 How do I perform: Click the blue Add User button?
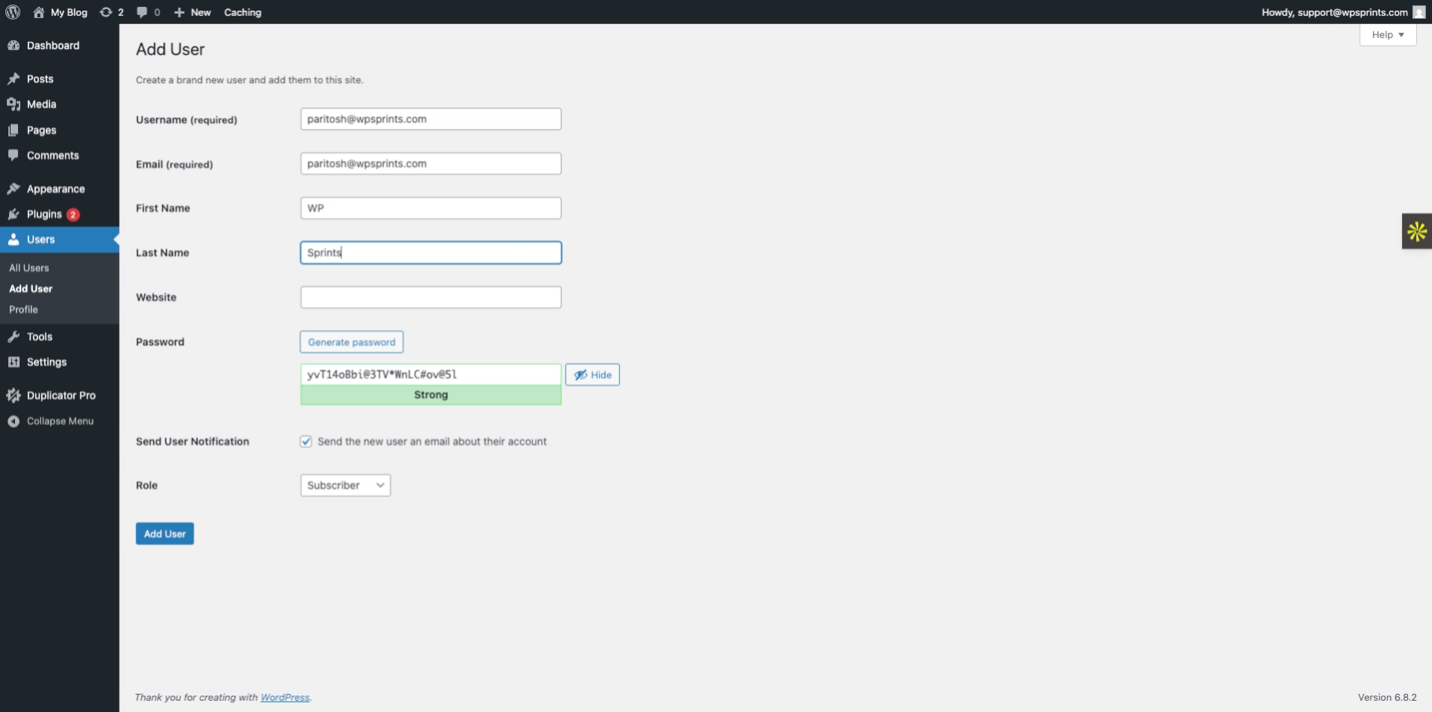tap(165, 534)
